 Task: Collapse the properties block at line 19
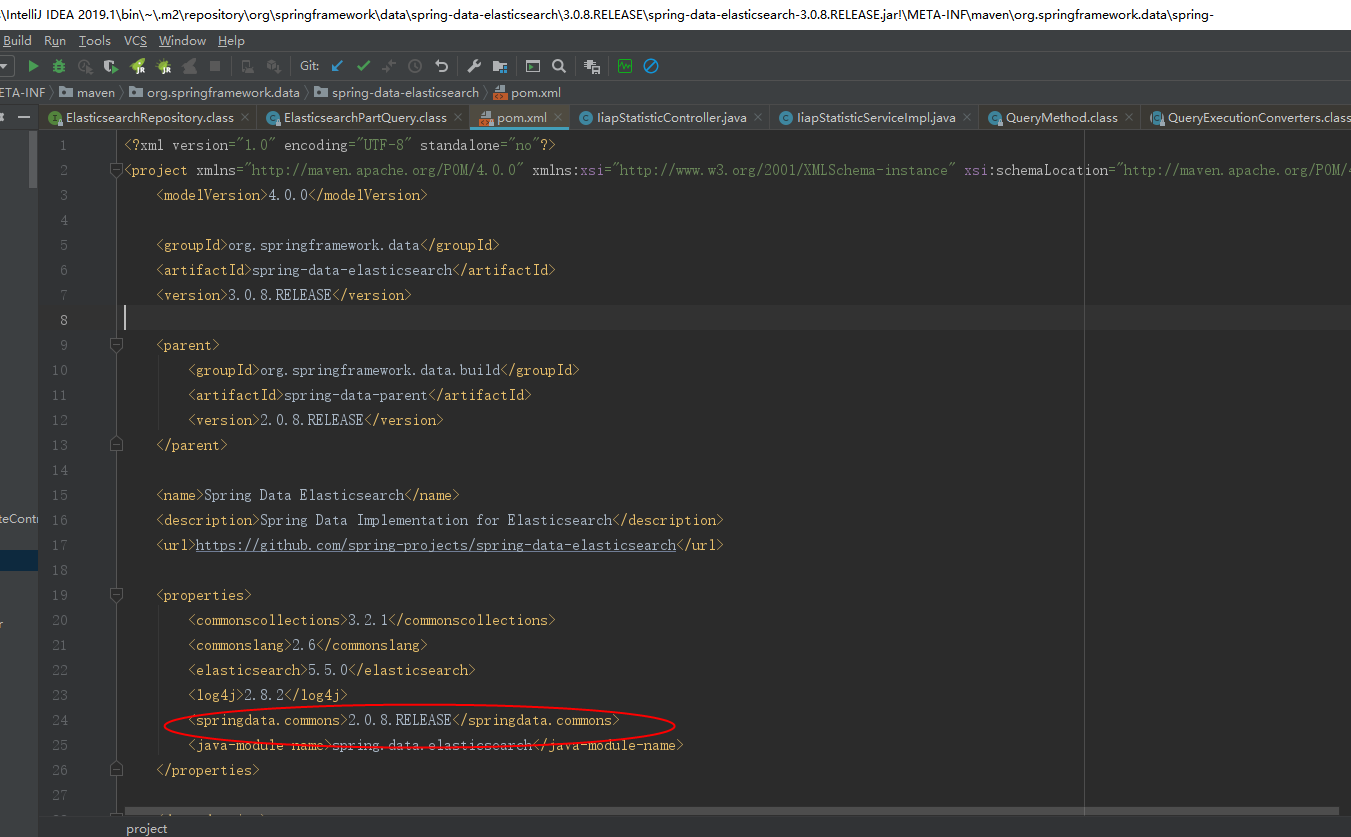click(117, 595)
